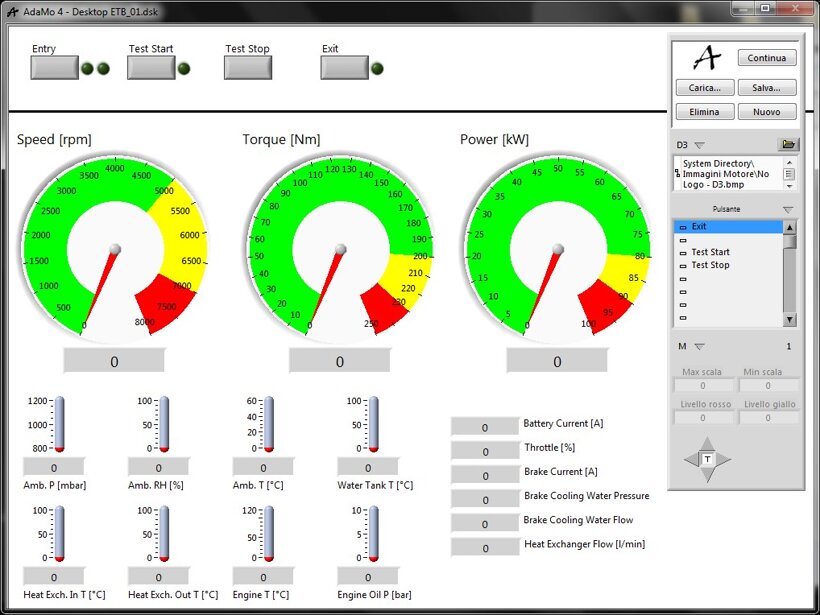Open the Pulsante dropdown arrow
Image resolution: width=820 pixels, height=615 pixels.
coord(788,209)
